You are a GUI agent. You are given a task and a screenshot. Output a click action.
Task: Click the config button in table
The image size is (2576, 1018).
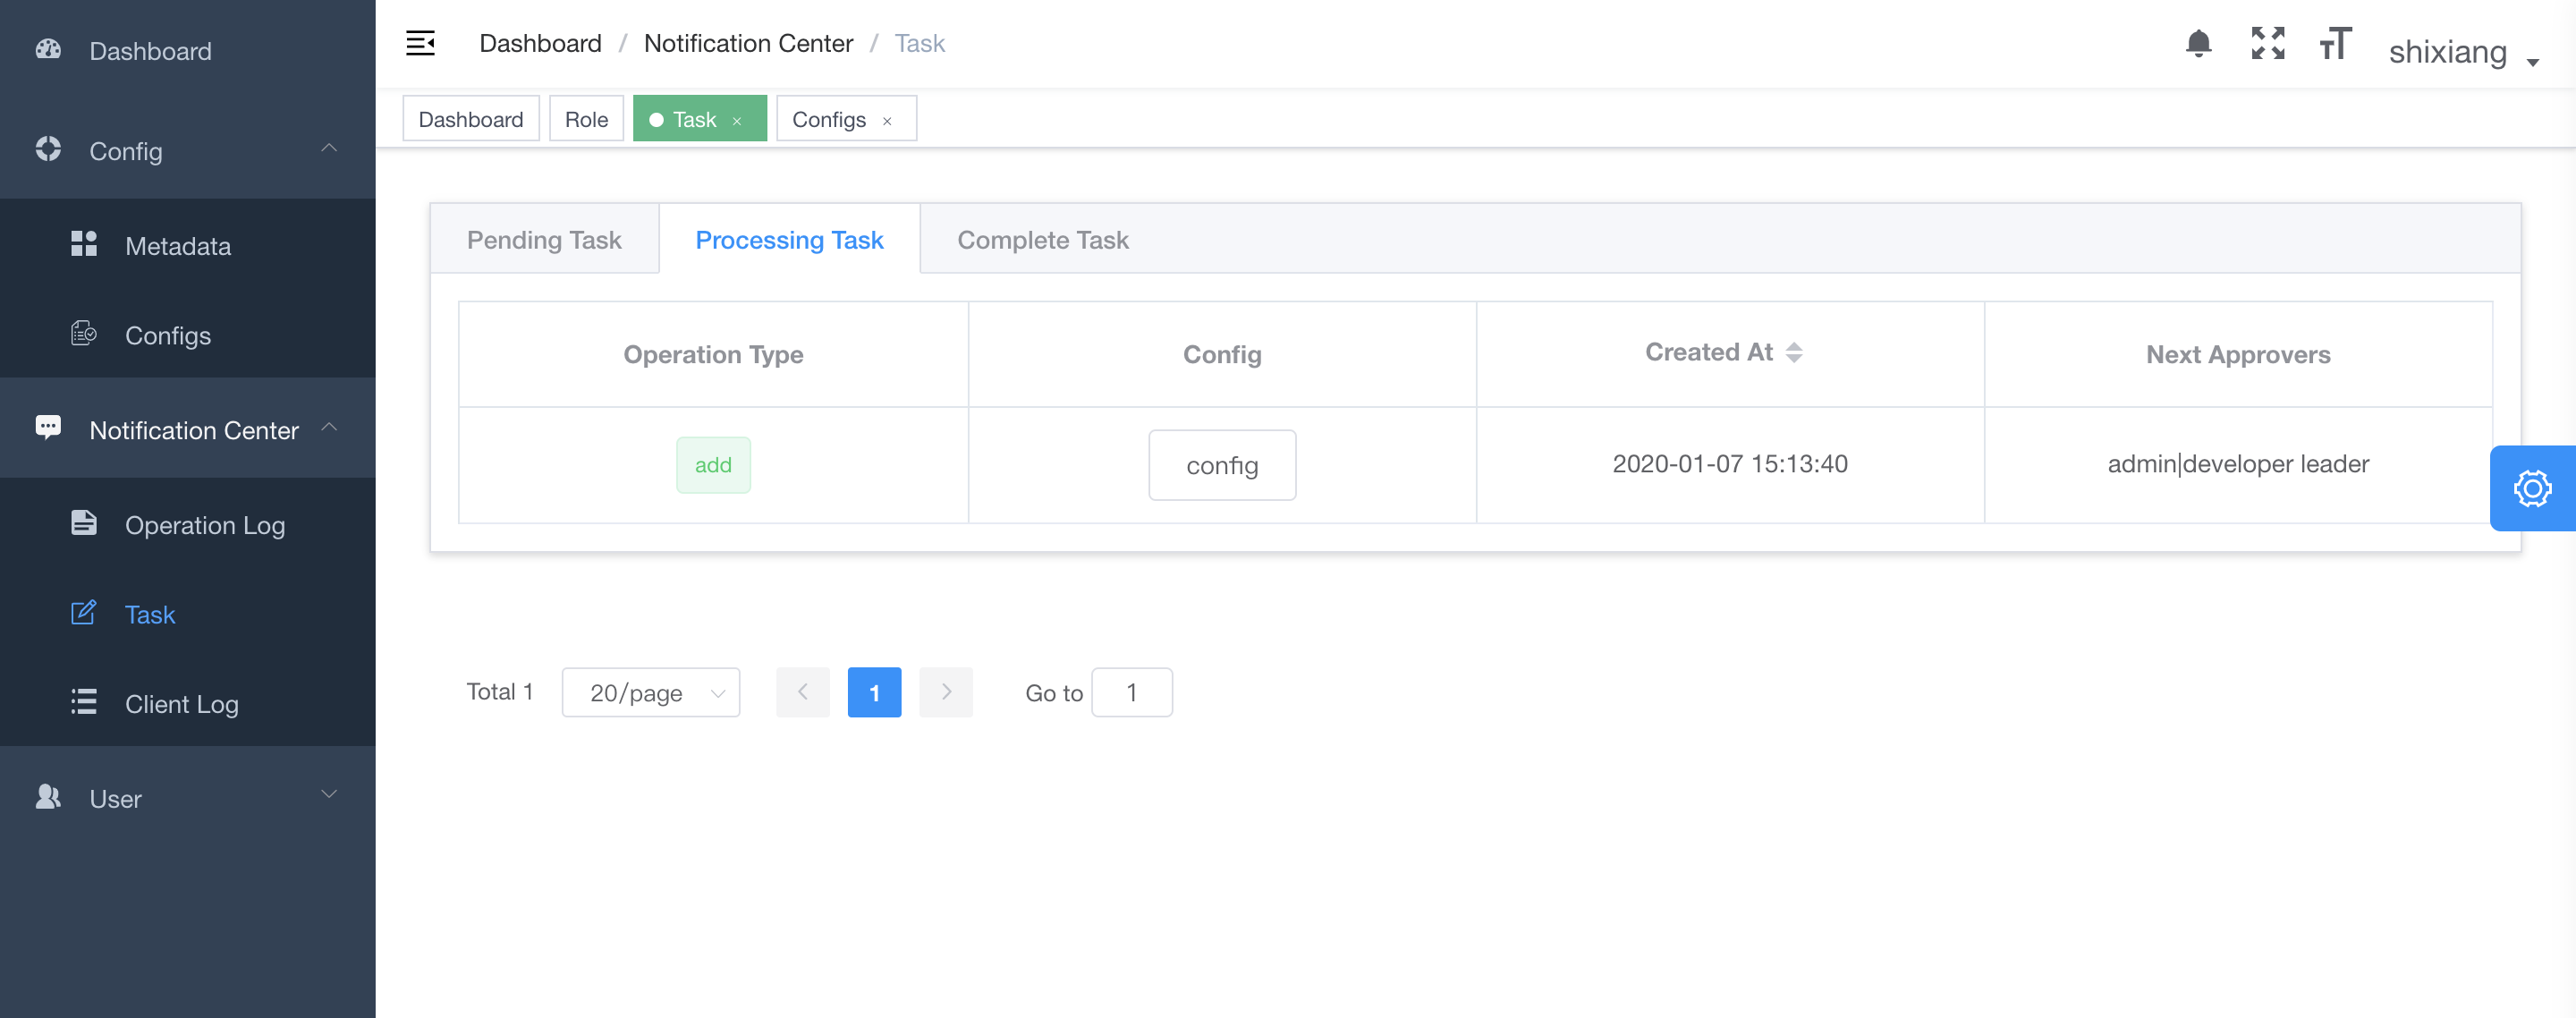tap(1222, 465)
